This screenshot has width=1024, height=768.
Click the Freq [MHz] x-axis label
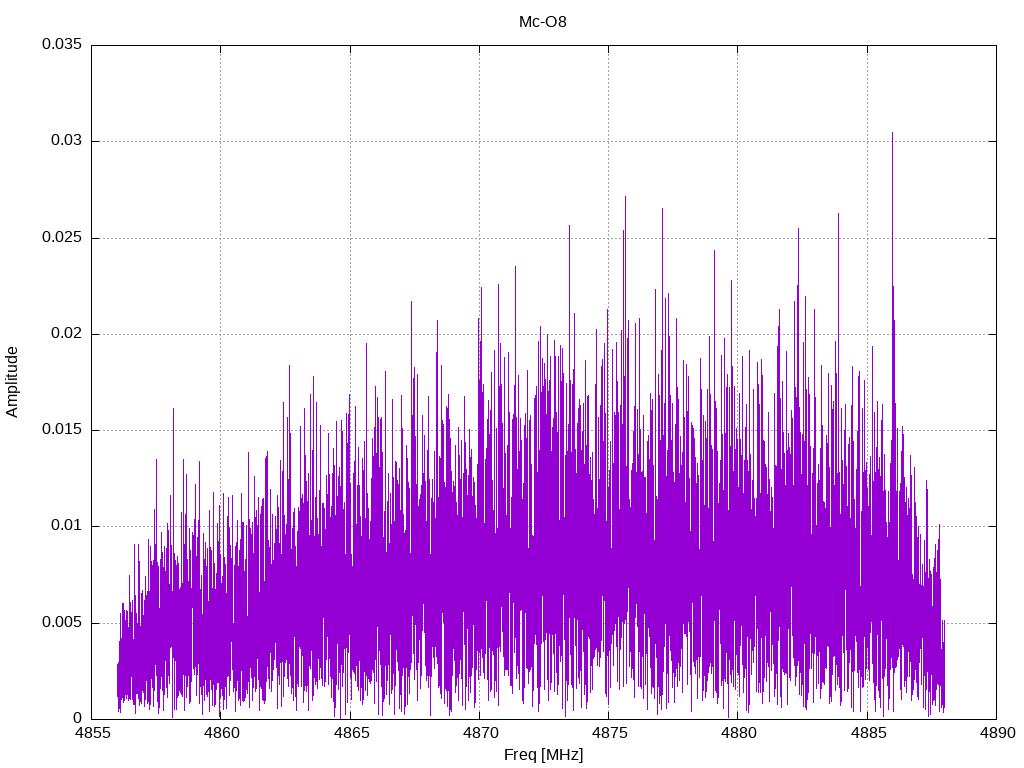(543, 755)
